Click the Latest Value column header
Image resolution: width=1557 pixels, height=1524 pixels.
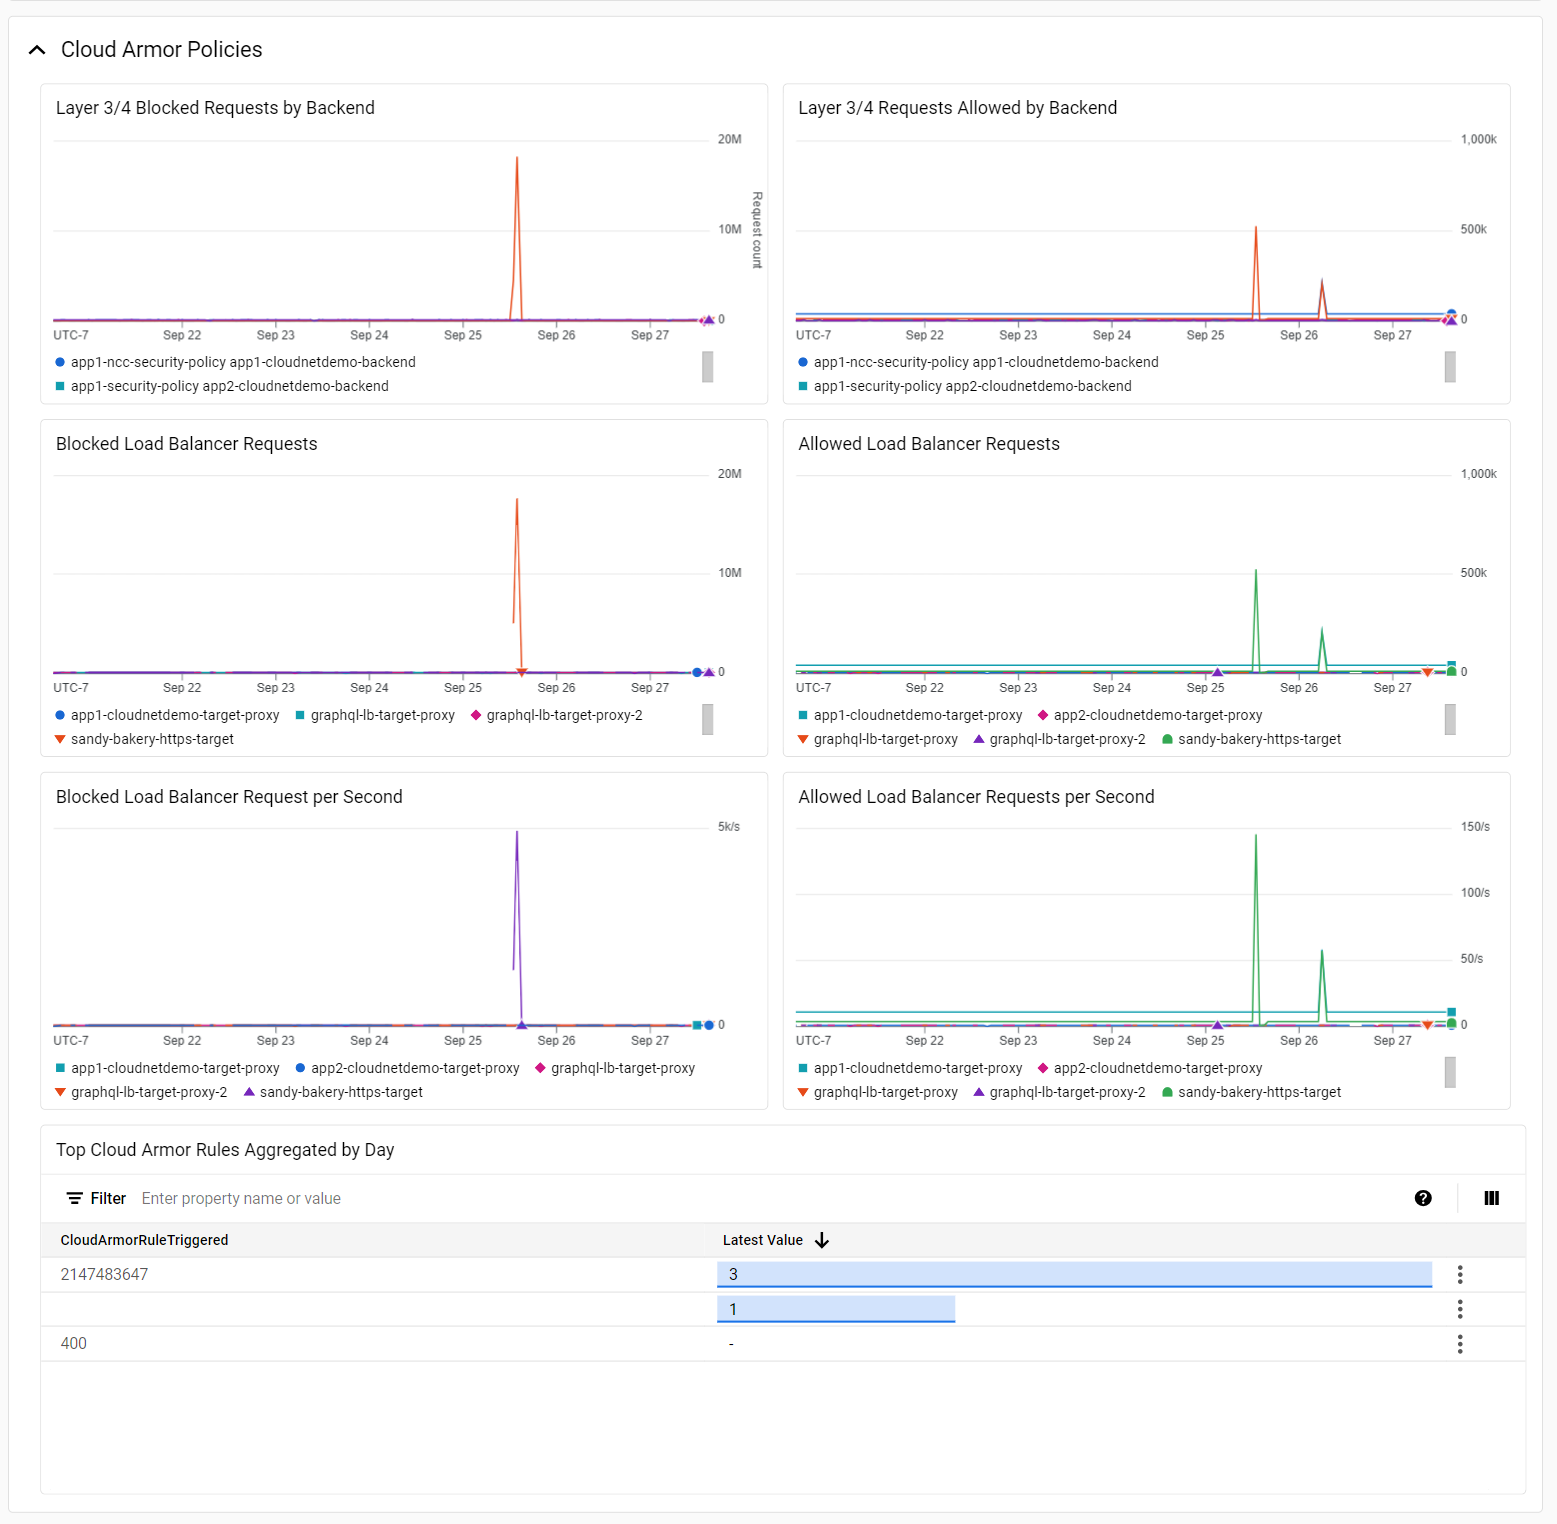763,1240
